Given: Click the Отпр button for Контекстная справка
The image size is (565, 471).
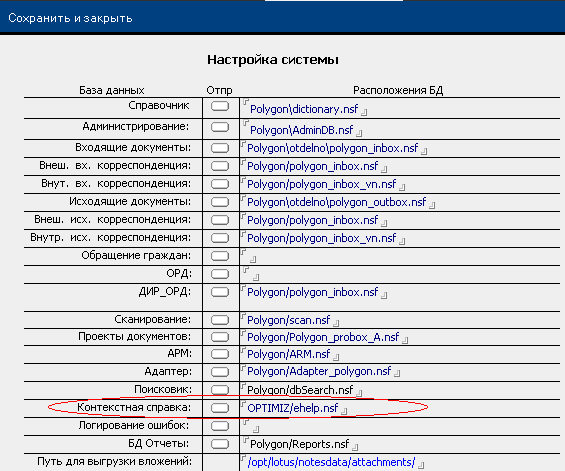Looking at the screenshot, I should point(220,408).
